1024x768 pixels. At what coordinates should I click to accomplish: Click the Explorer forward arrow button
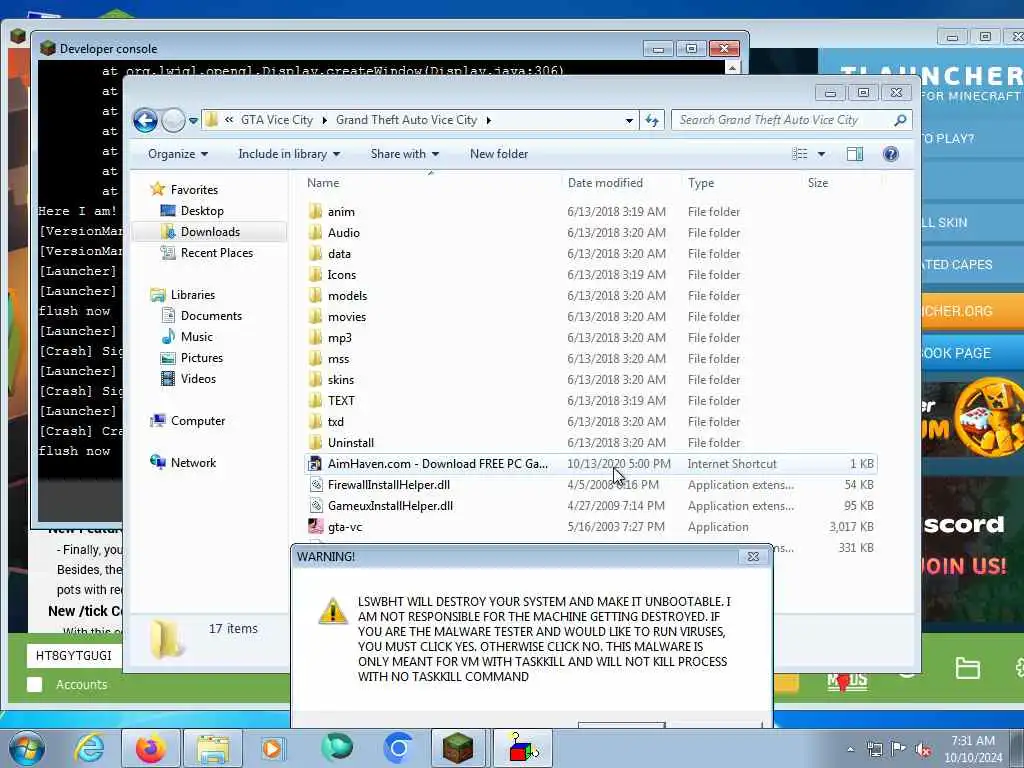(173, 120)
